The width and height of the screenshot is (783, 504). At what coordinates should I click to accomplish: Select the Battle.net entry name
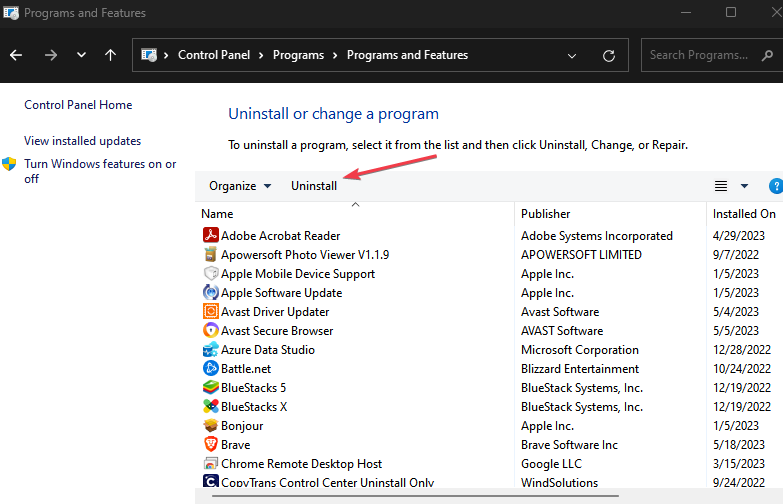[x=246, y=369]
